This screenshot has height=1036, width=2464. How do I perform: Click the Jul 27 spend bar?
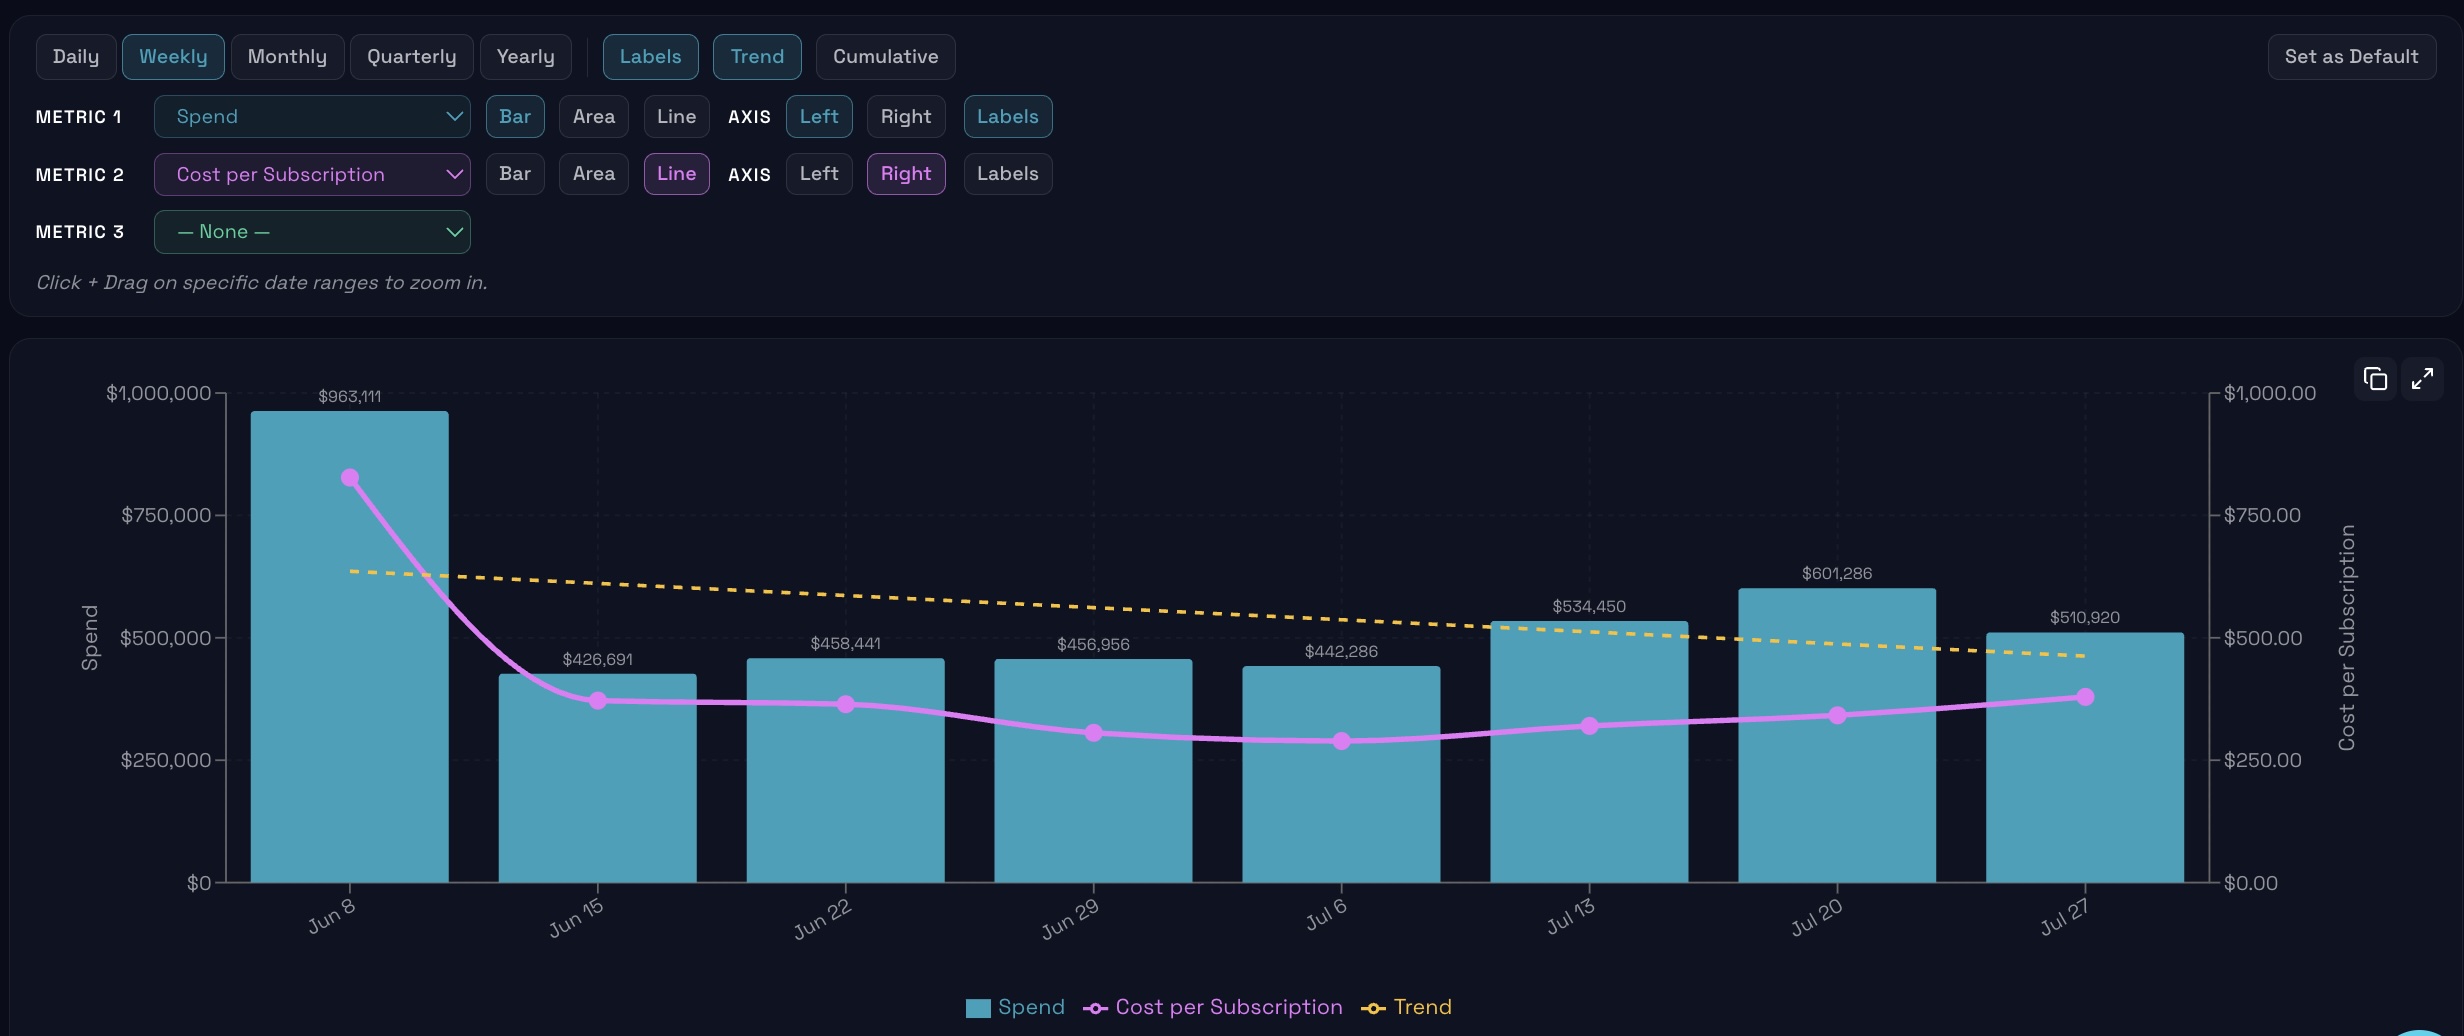click(x=2085, y=758)
